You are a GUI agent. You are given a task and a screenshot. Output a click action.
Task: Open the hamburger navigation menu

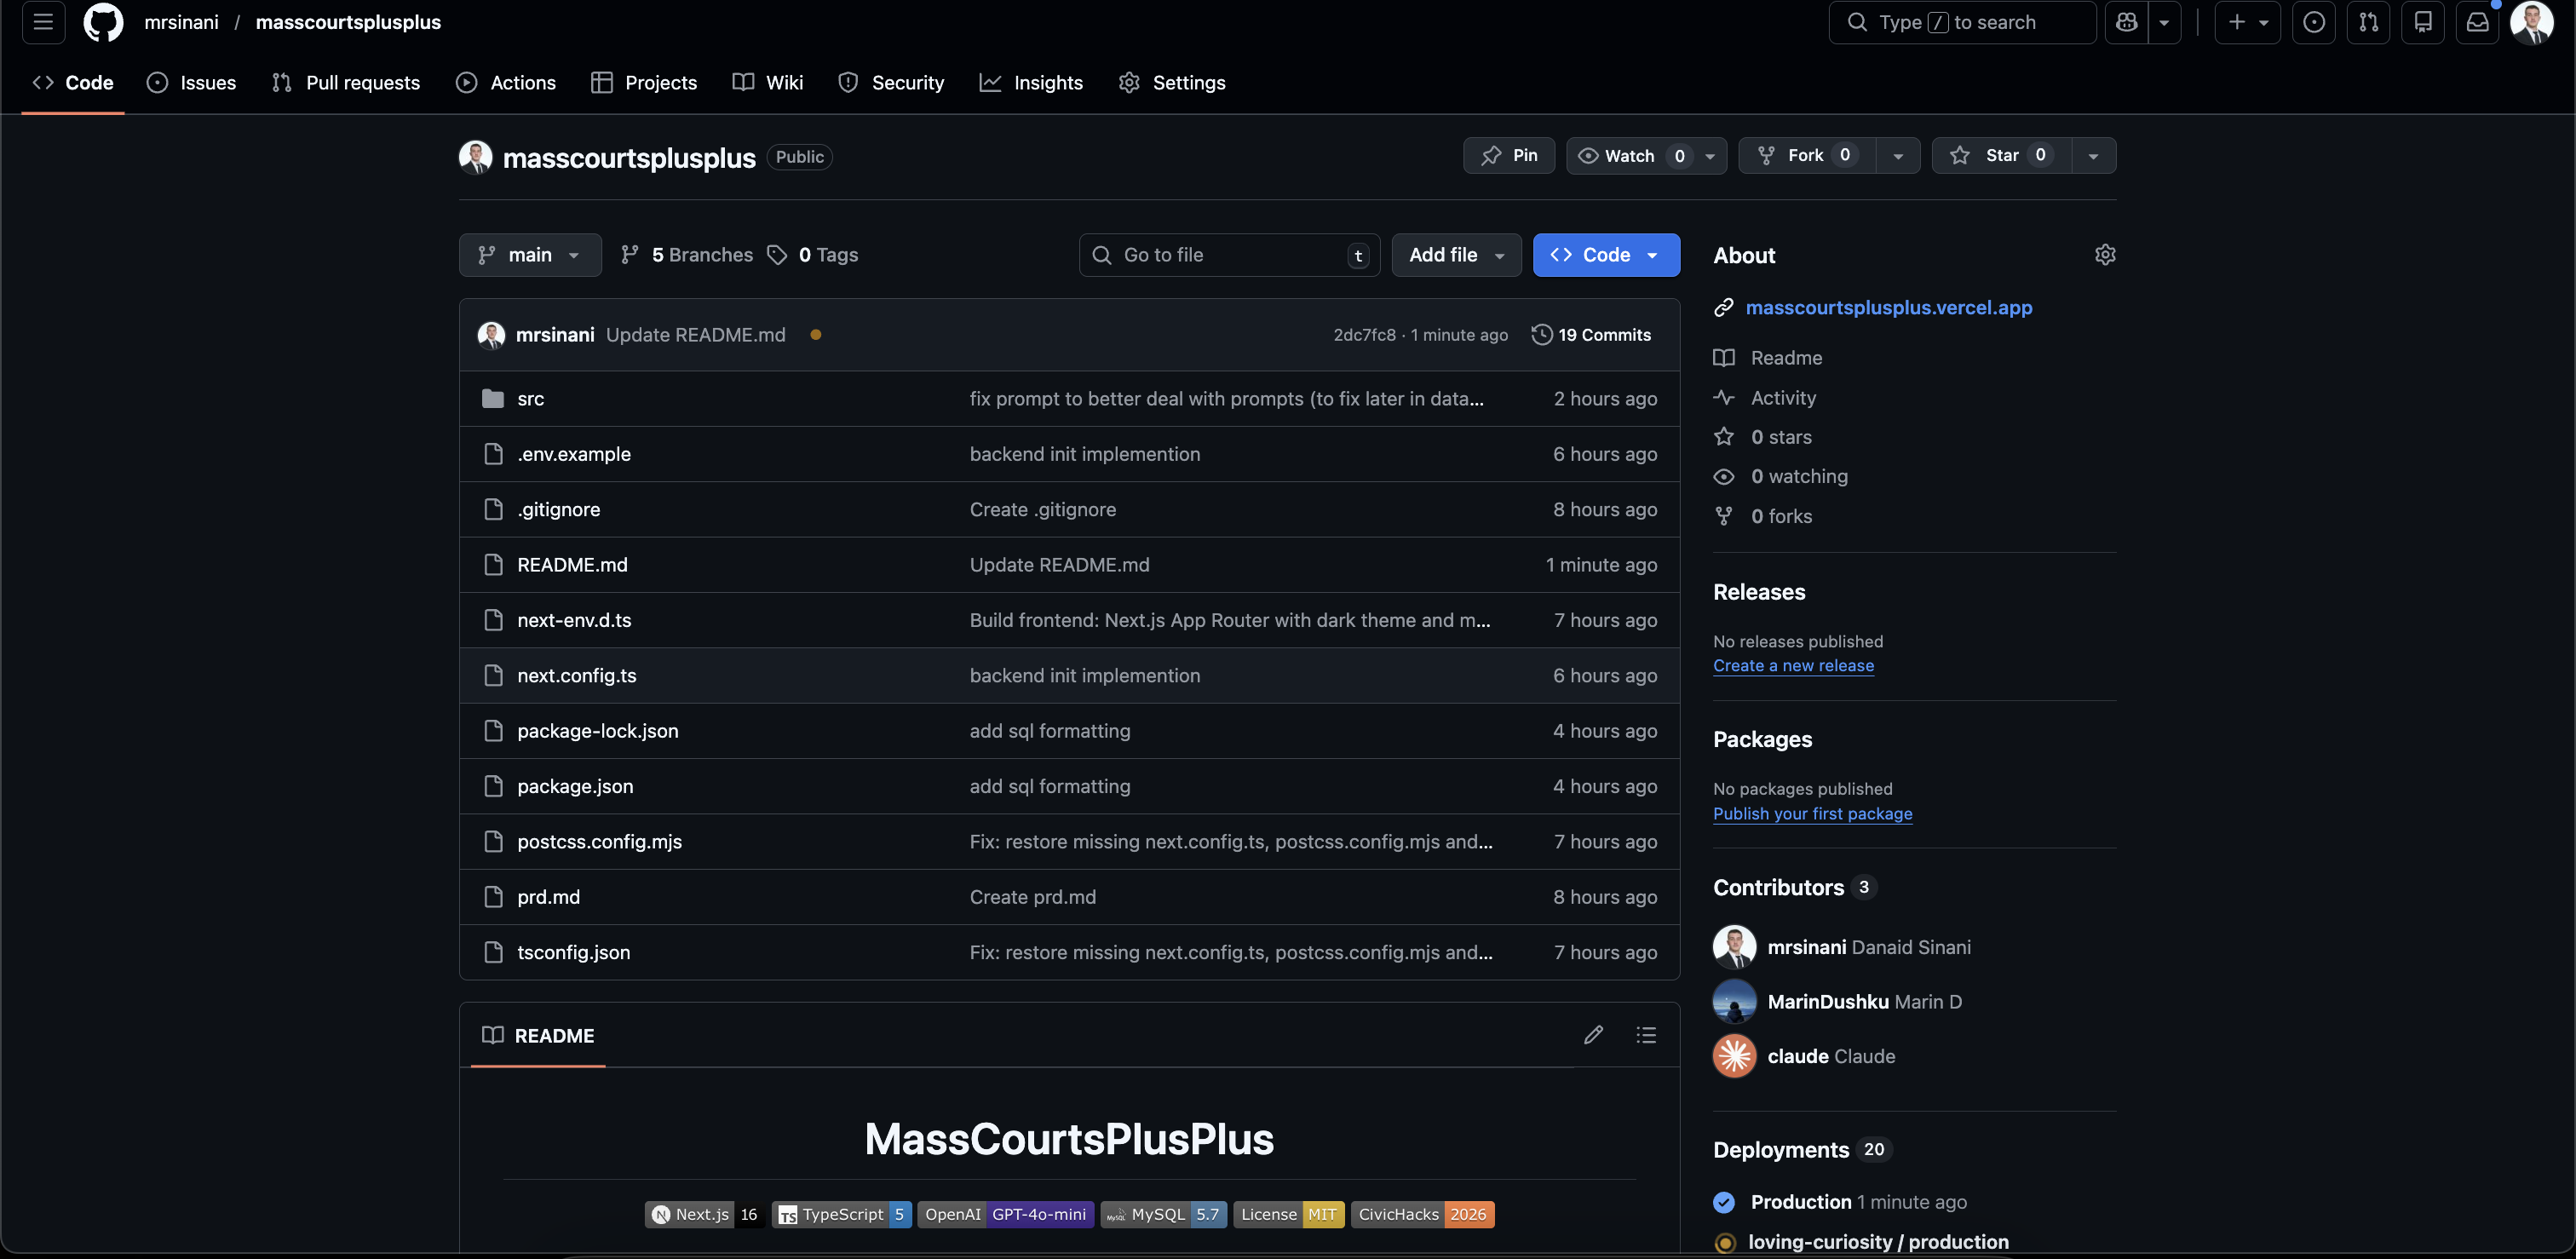43,22
